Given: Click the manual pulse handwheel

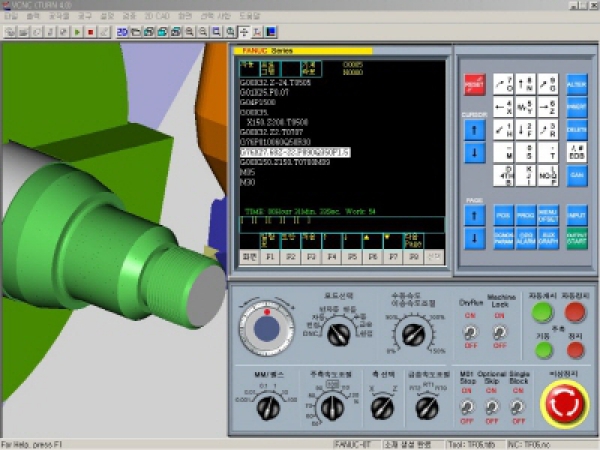Looking at the screenshot, I should tap(267, 329).
